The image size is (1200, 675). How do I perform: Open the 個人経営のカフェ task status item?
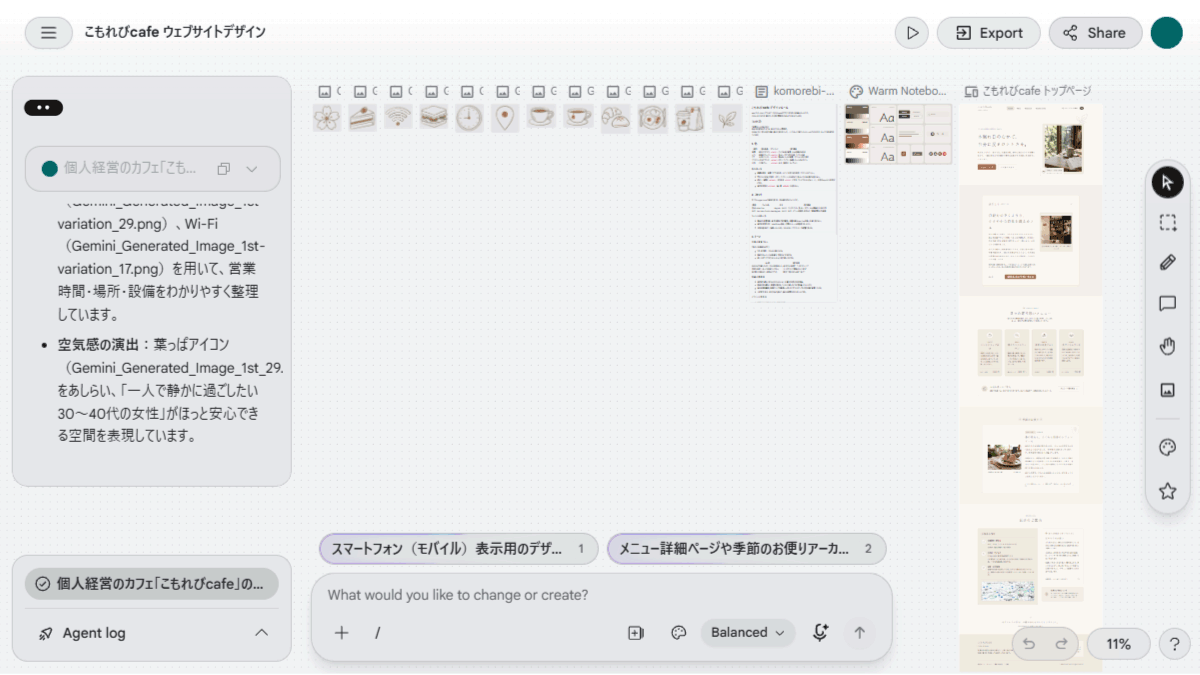(x=152, y=584)
